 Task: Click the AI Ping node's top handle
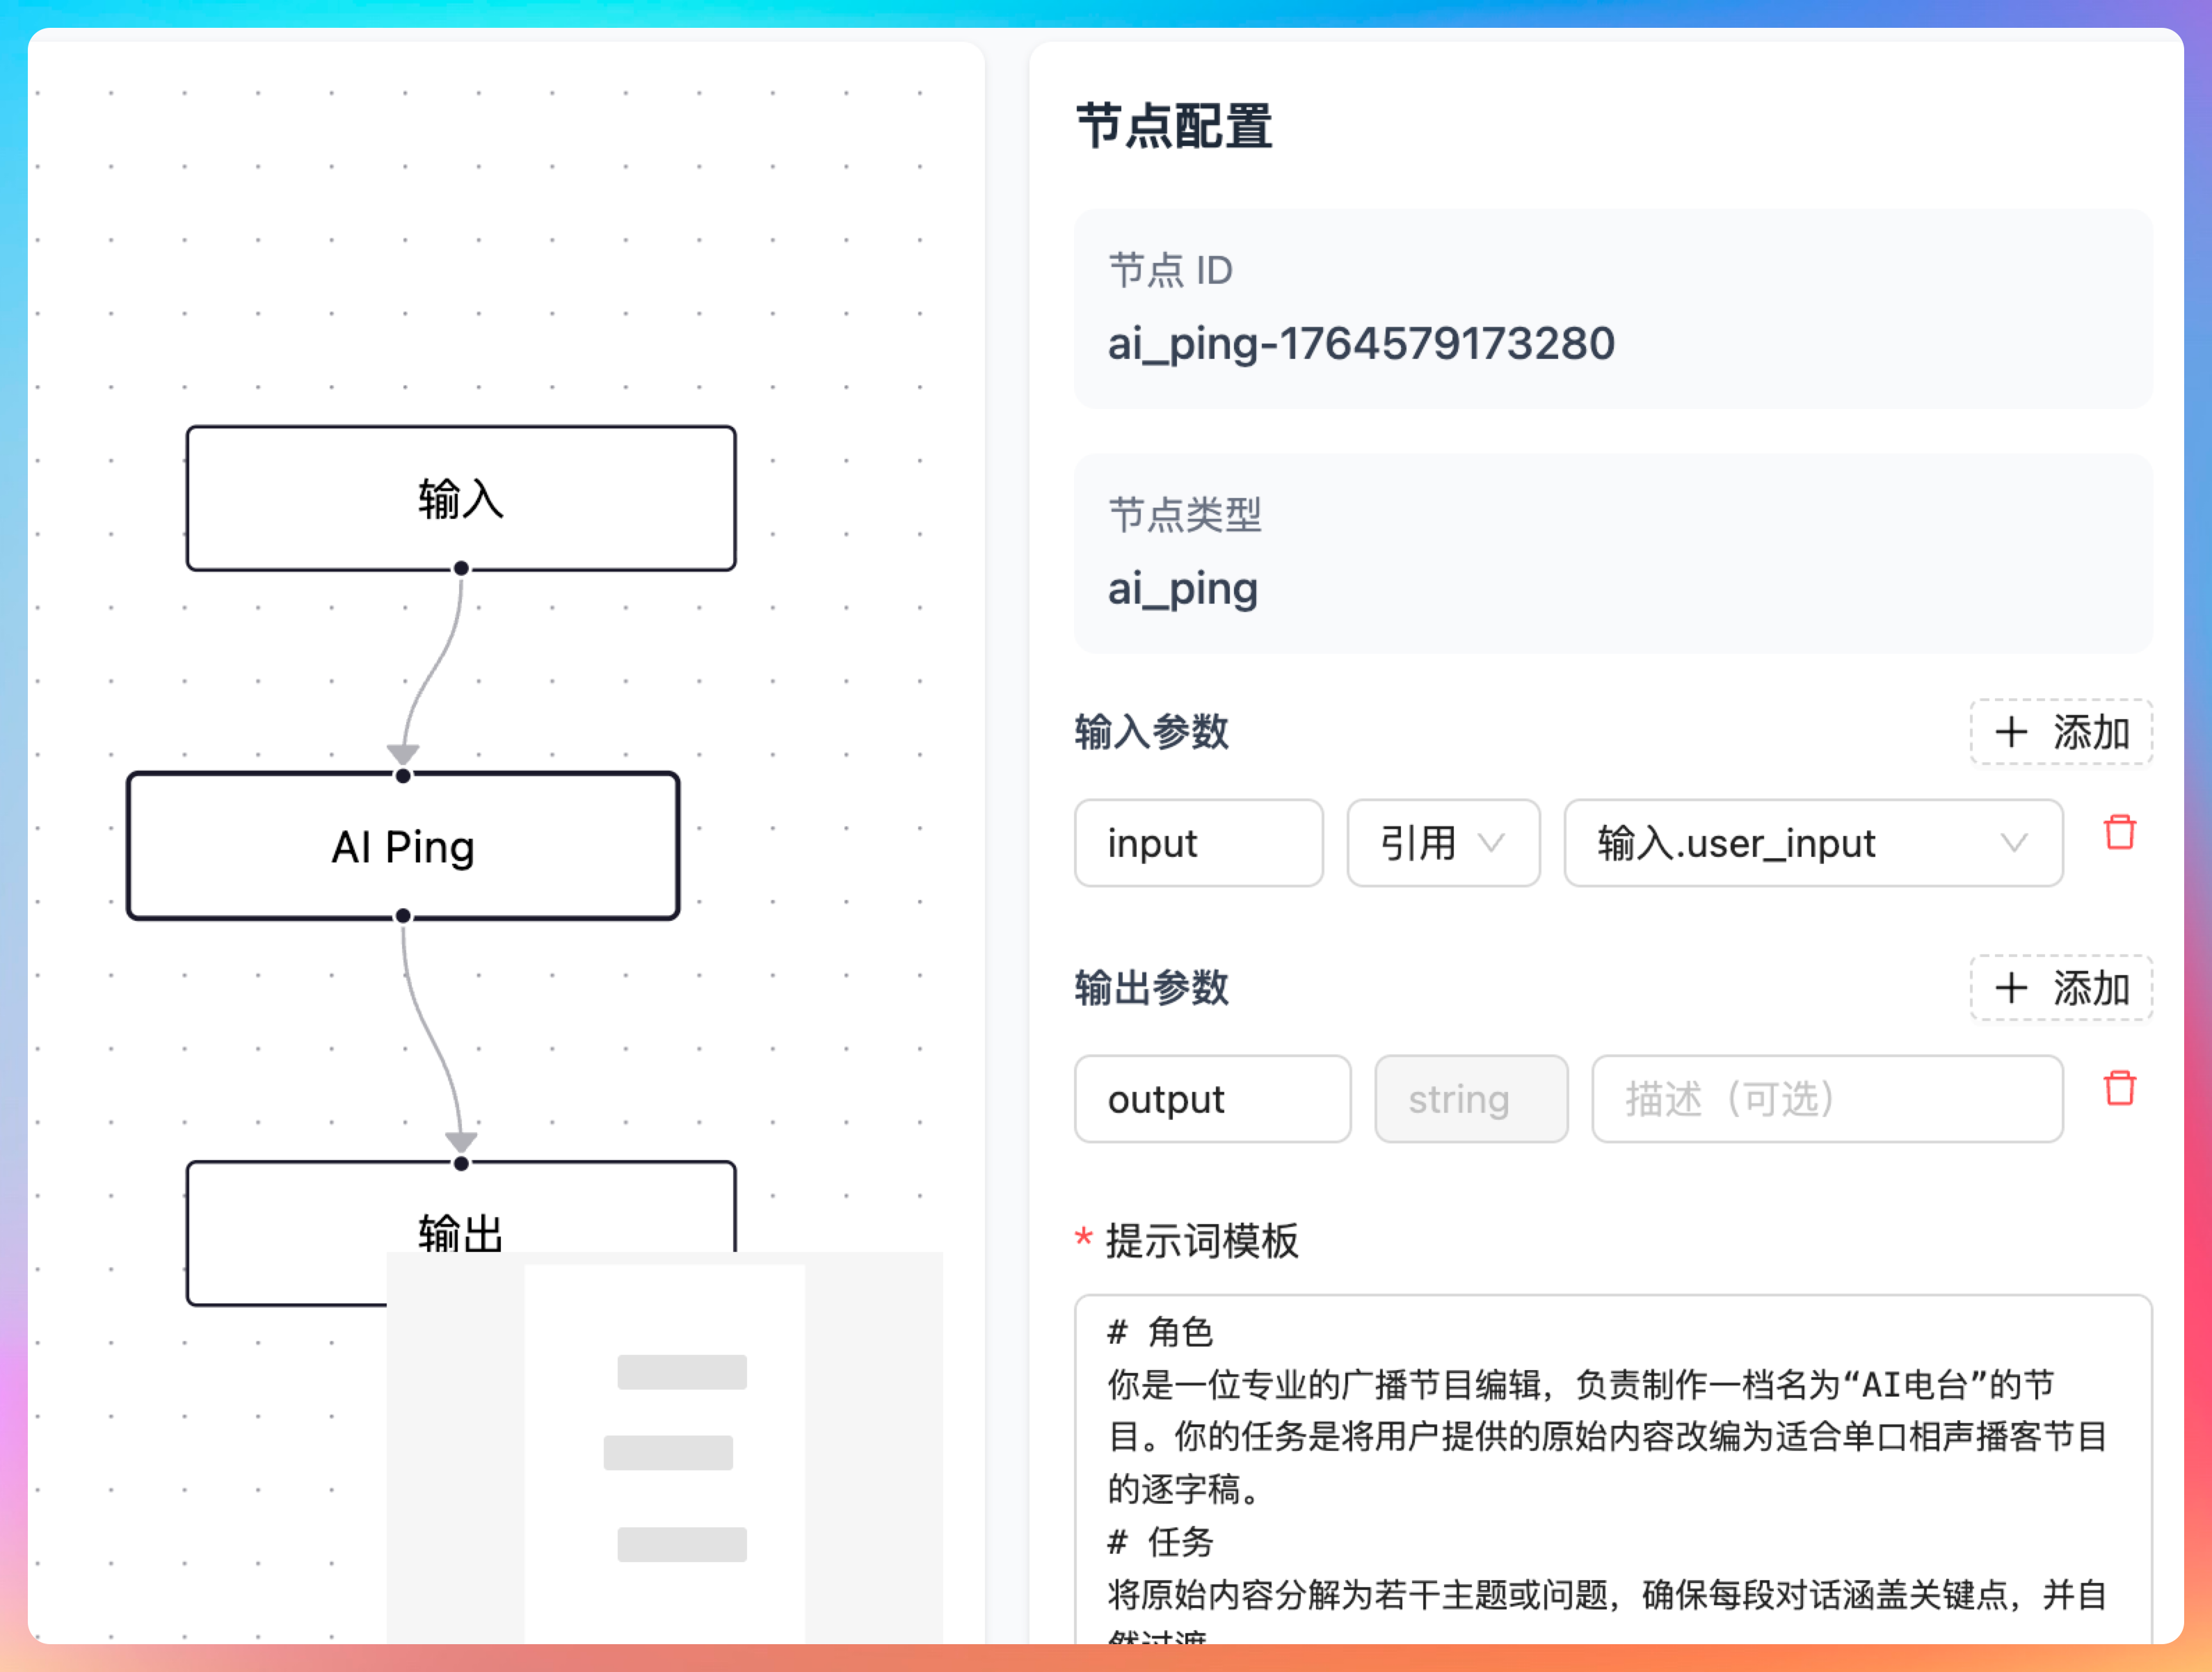coord(403,776)
